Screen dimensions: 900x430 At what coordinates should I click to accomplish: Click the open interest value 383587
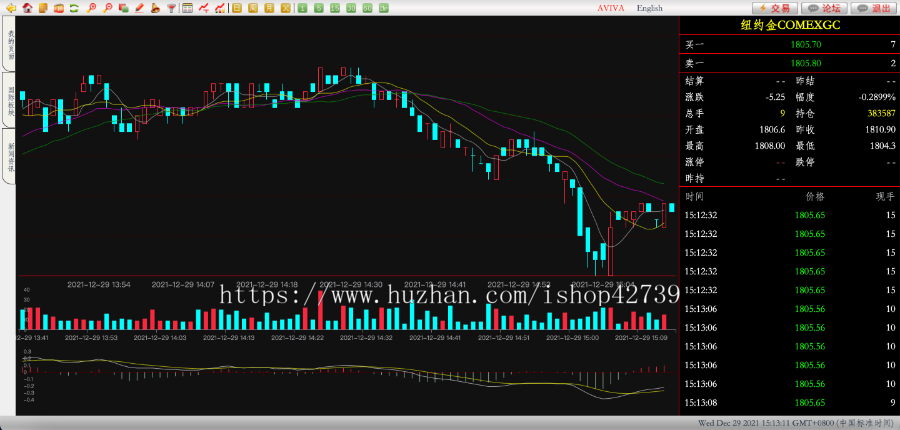tap(881, 113)
